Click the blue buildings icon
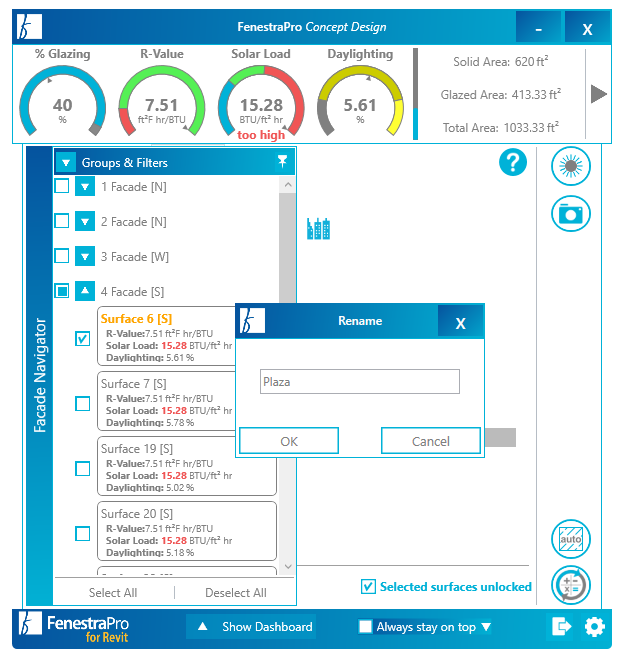Image resolution: width=619 pixels, height=655 pixels. [x=318, y=229]
